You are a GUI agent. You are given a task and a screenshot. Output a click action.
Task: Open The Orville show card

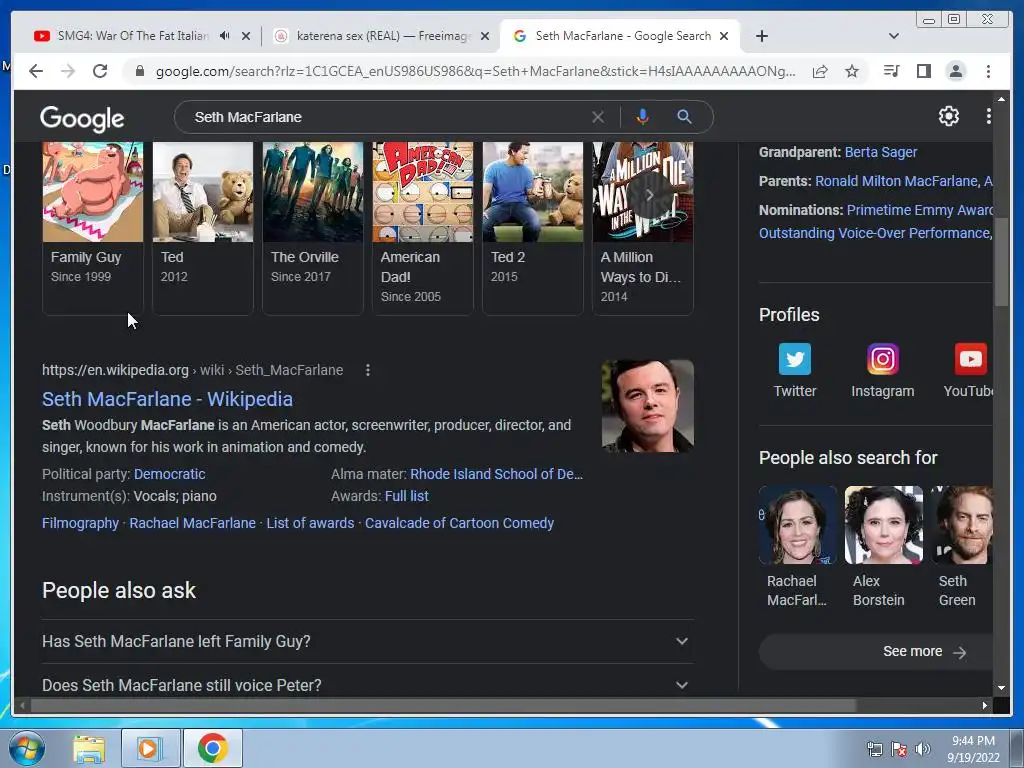coord(312,229)
